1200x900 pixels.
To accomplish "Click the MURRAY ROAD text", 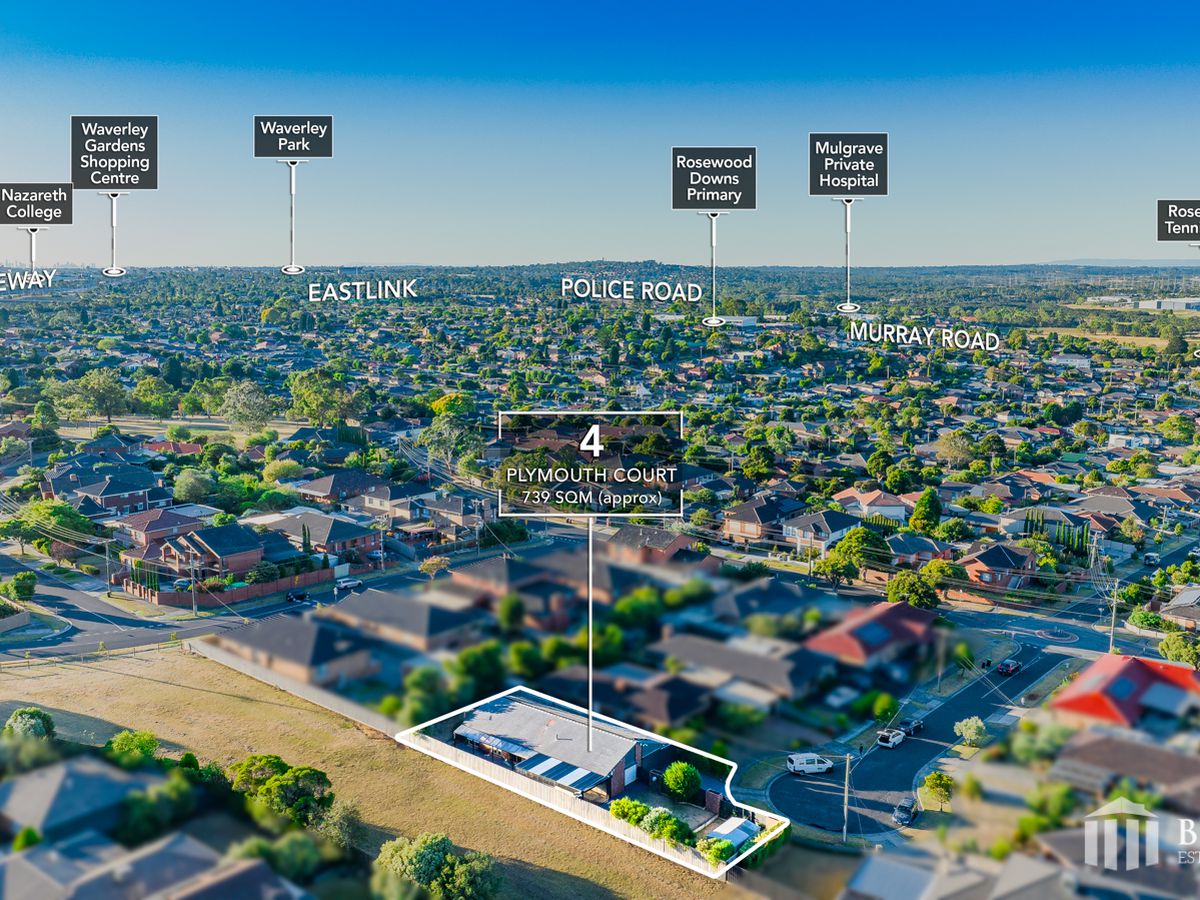I will [x=924, y=336].
